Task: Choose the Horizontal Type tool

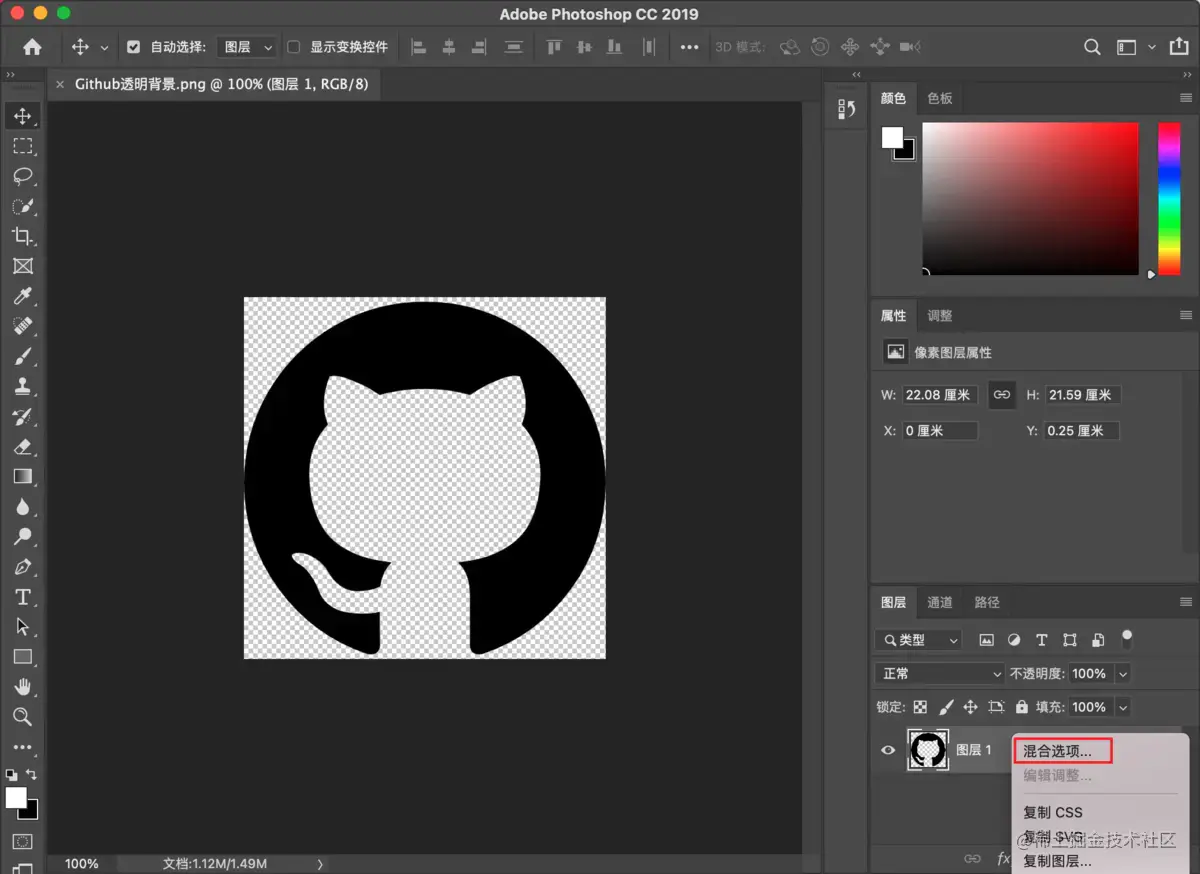Action: (22, 597)
